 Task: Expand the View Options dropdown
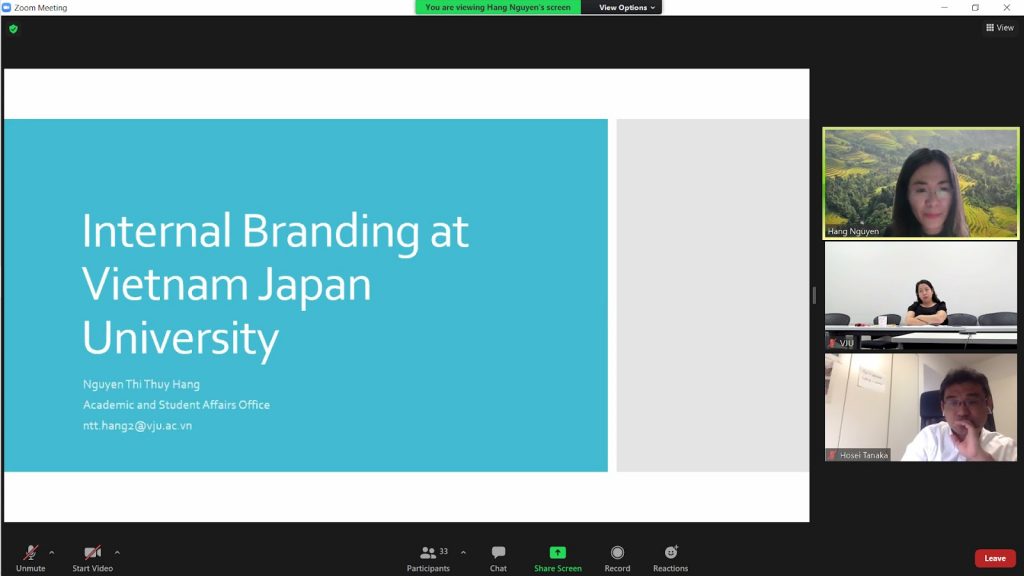tap(626, 7)
